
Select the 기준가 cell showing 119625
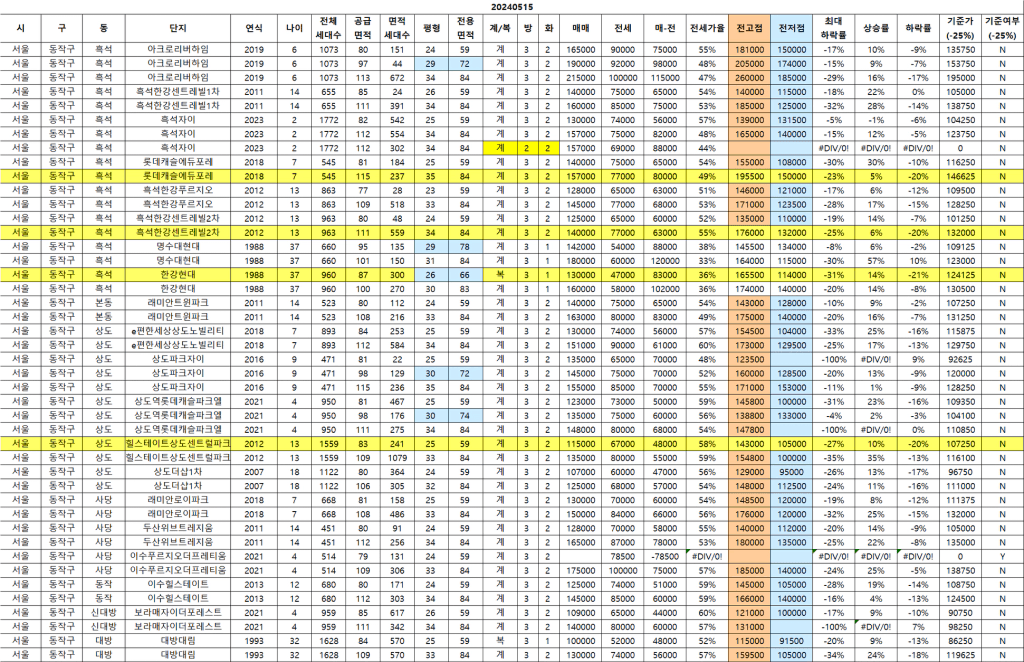[x=960, y=655]
